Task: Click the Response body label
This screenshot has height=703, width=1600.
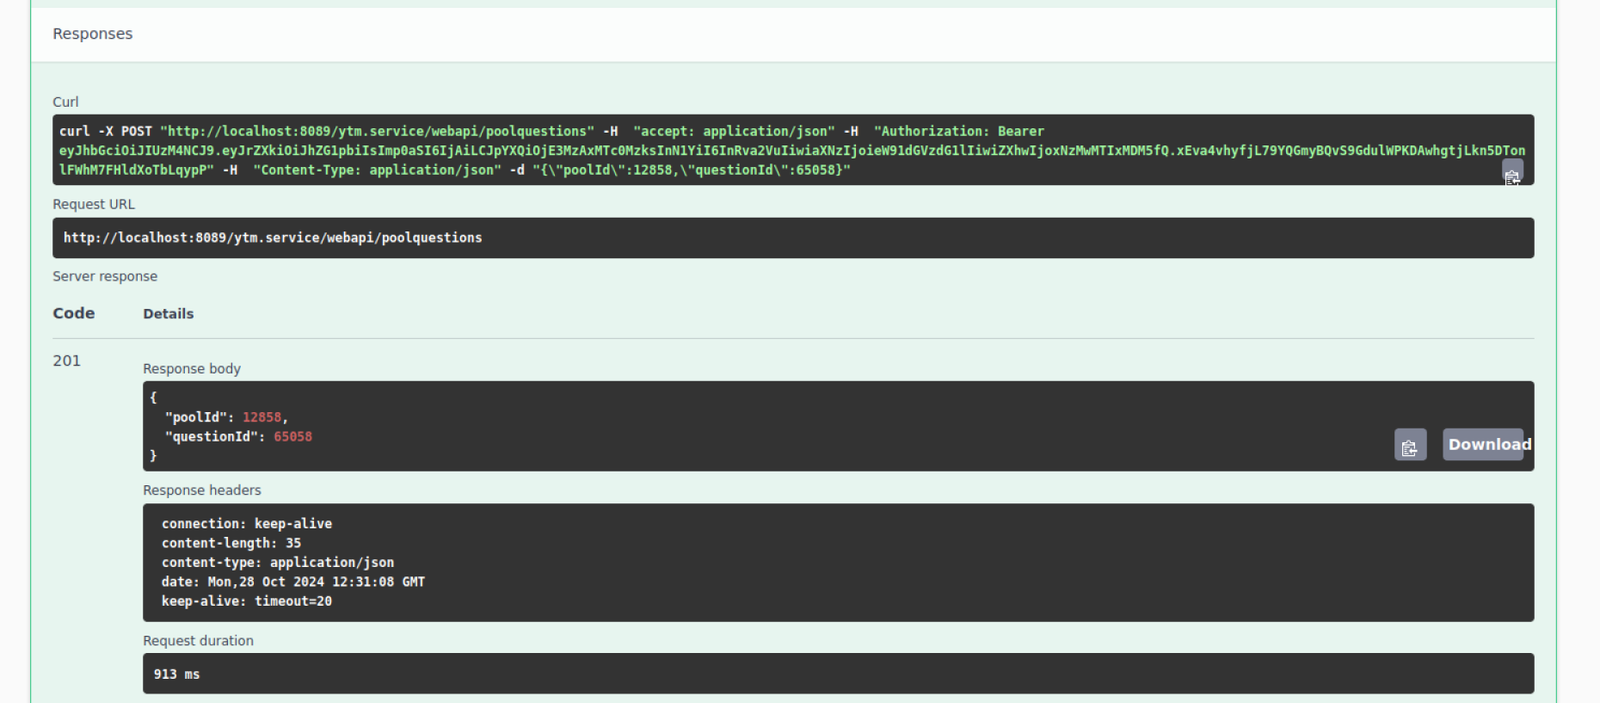Action: pos(192,369)
